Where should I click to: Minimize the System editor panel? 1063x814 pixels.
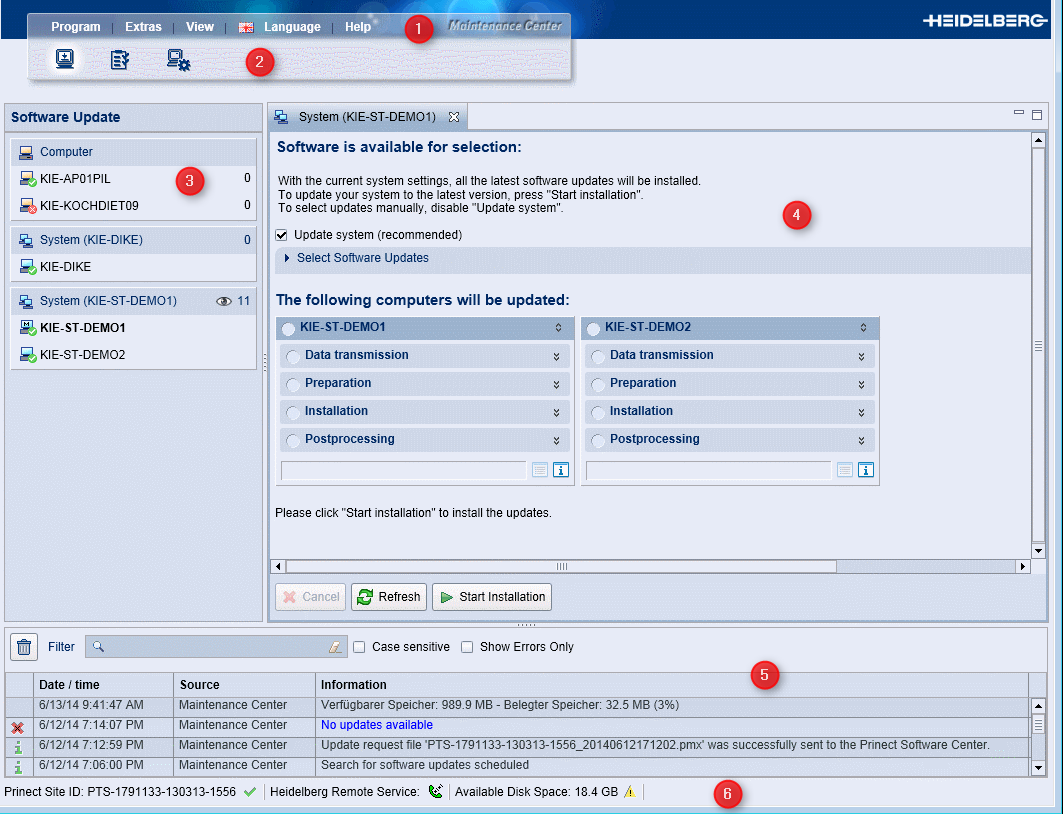pyautogui.click(x=1018, y=113)
